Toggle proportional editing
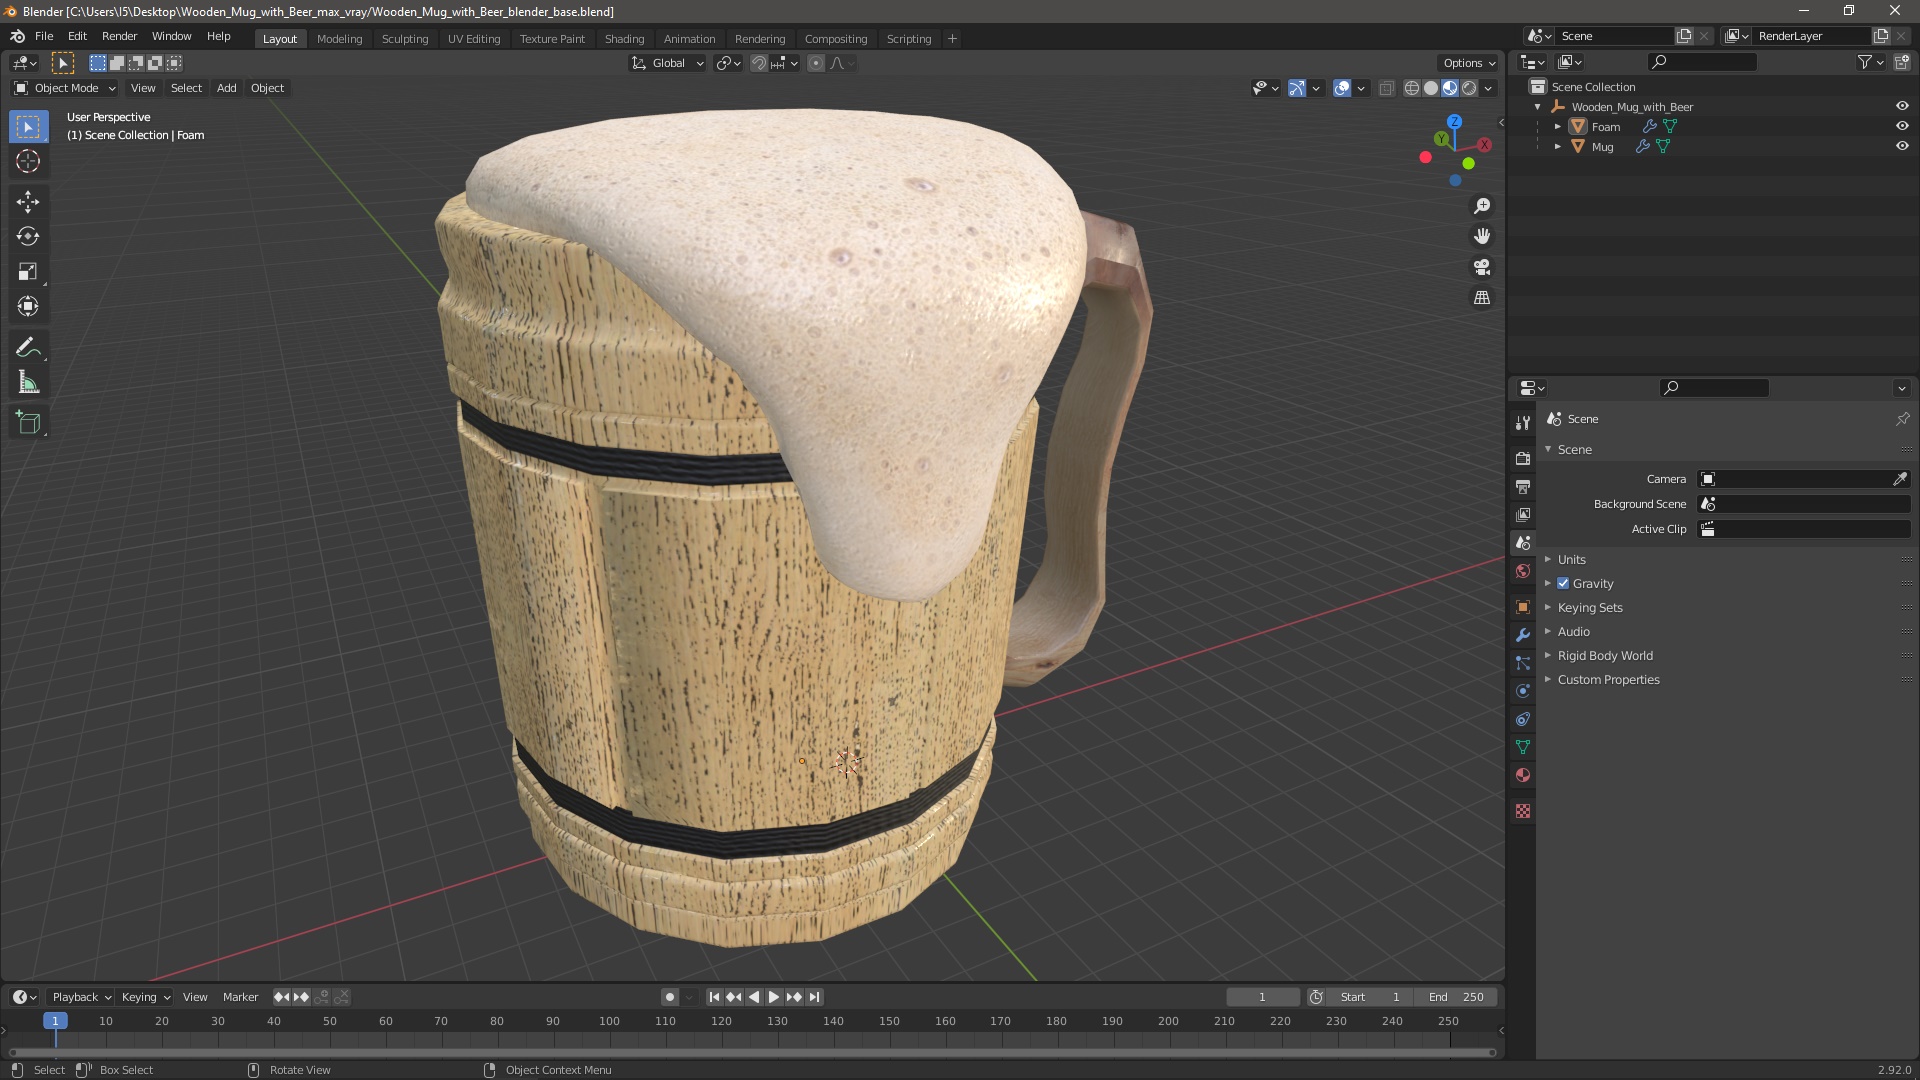This screenshot has width=1920, height=1080. click(x=816, y=63)
